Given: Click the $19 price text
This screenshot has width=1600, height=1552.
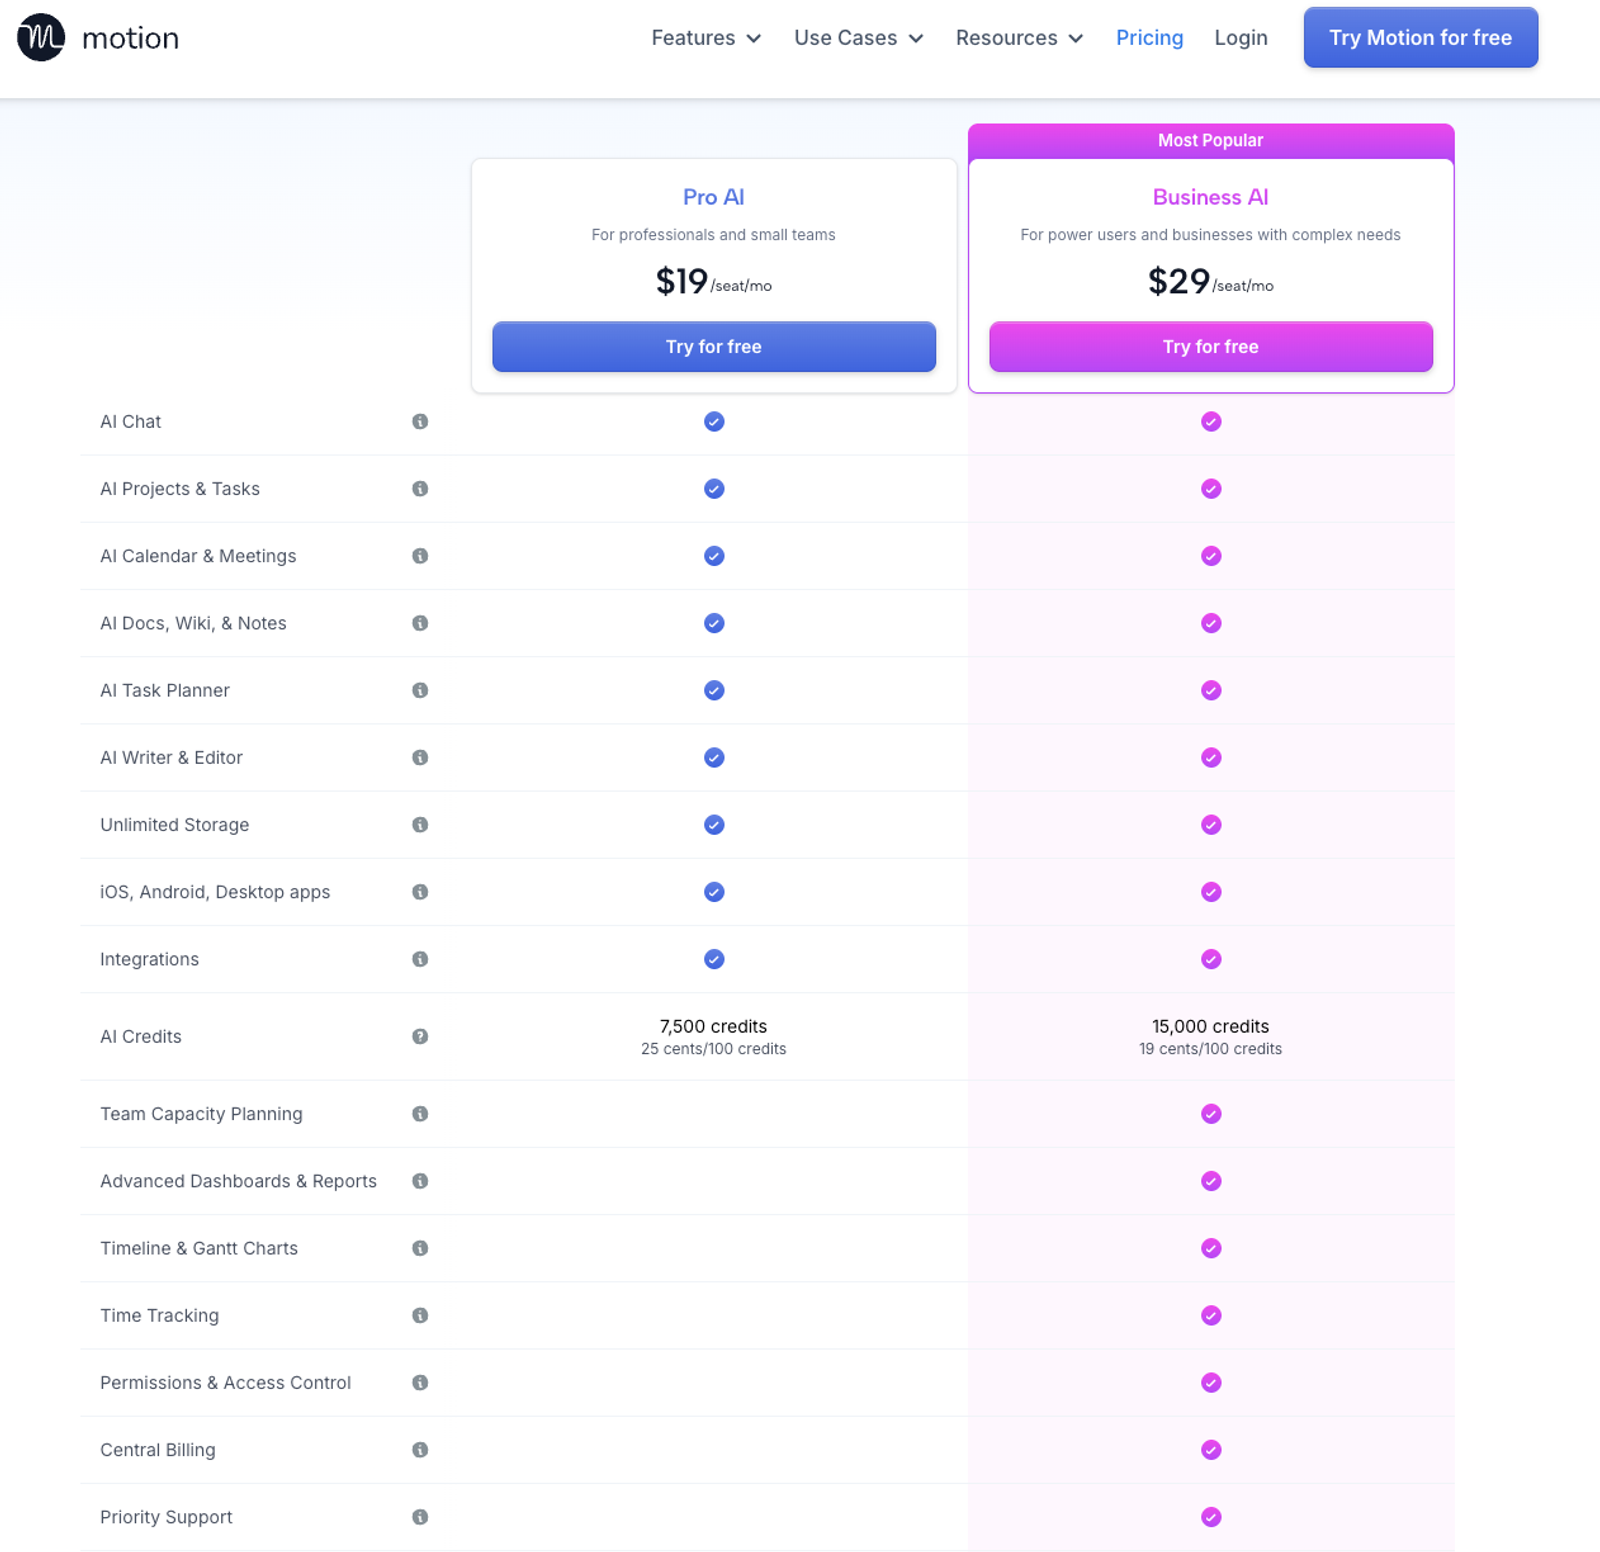Looking at the screenshot, I should click(x=682, y=281).
